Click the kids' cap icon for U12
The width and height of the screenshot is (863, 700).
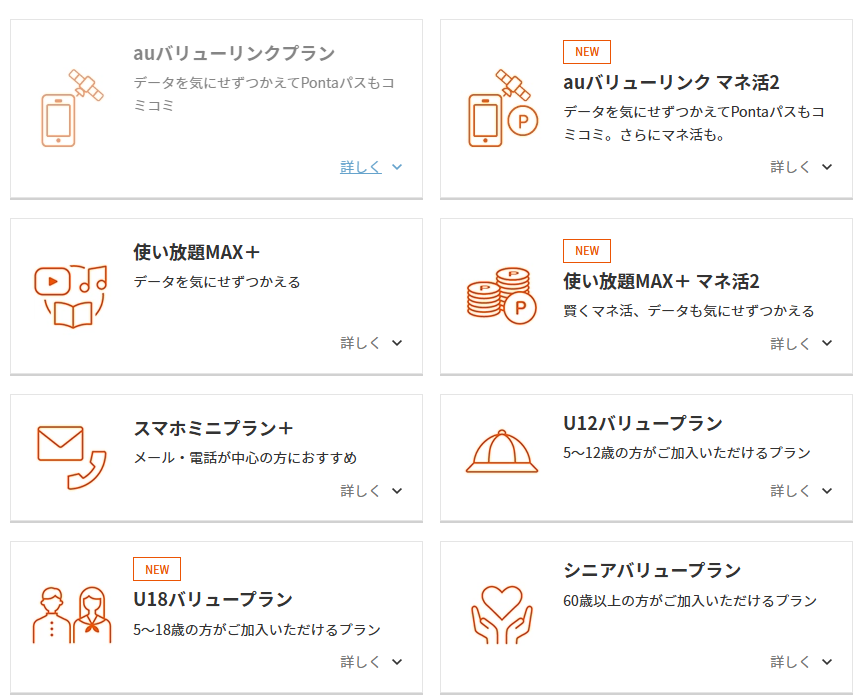coord(502,452)
